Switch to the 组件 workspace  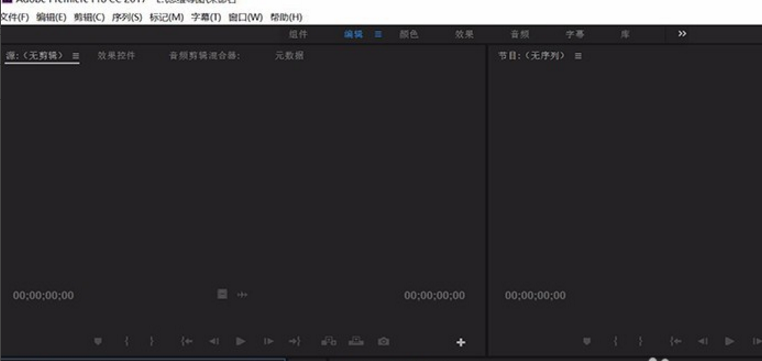(298, 34)
